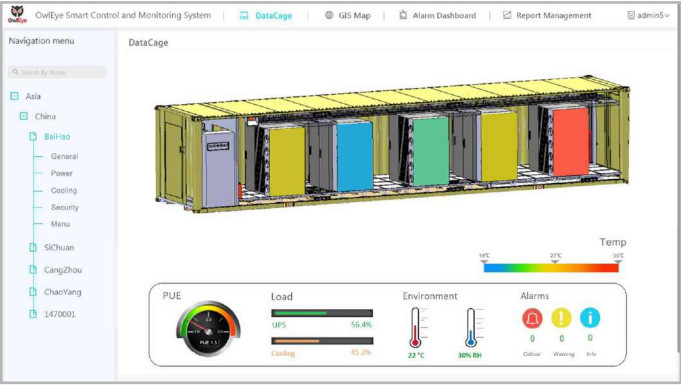
Task: Click the '22 °C' temperature reading
Action: 416,355
